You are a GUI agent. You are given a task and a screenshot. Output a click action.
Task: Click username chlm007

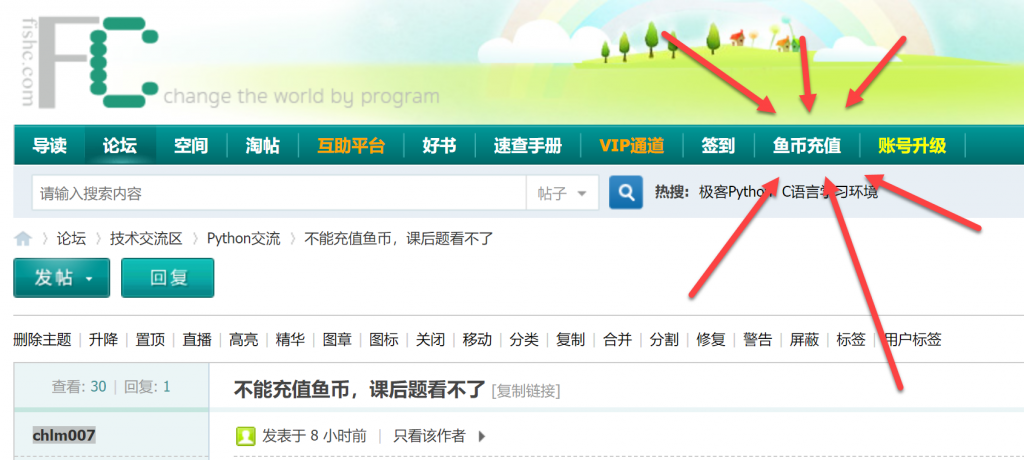tap(64, 435)
